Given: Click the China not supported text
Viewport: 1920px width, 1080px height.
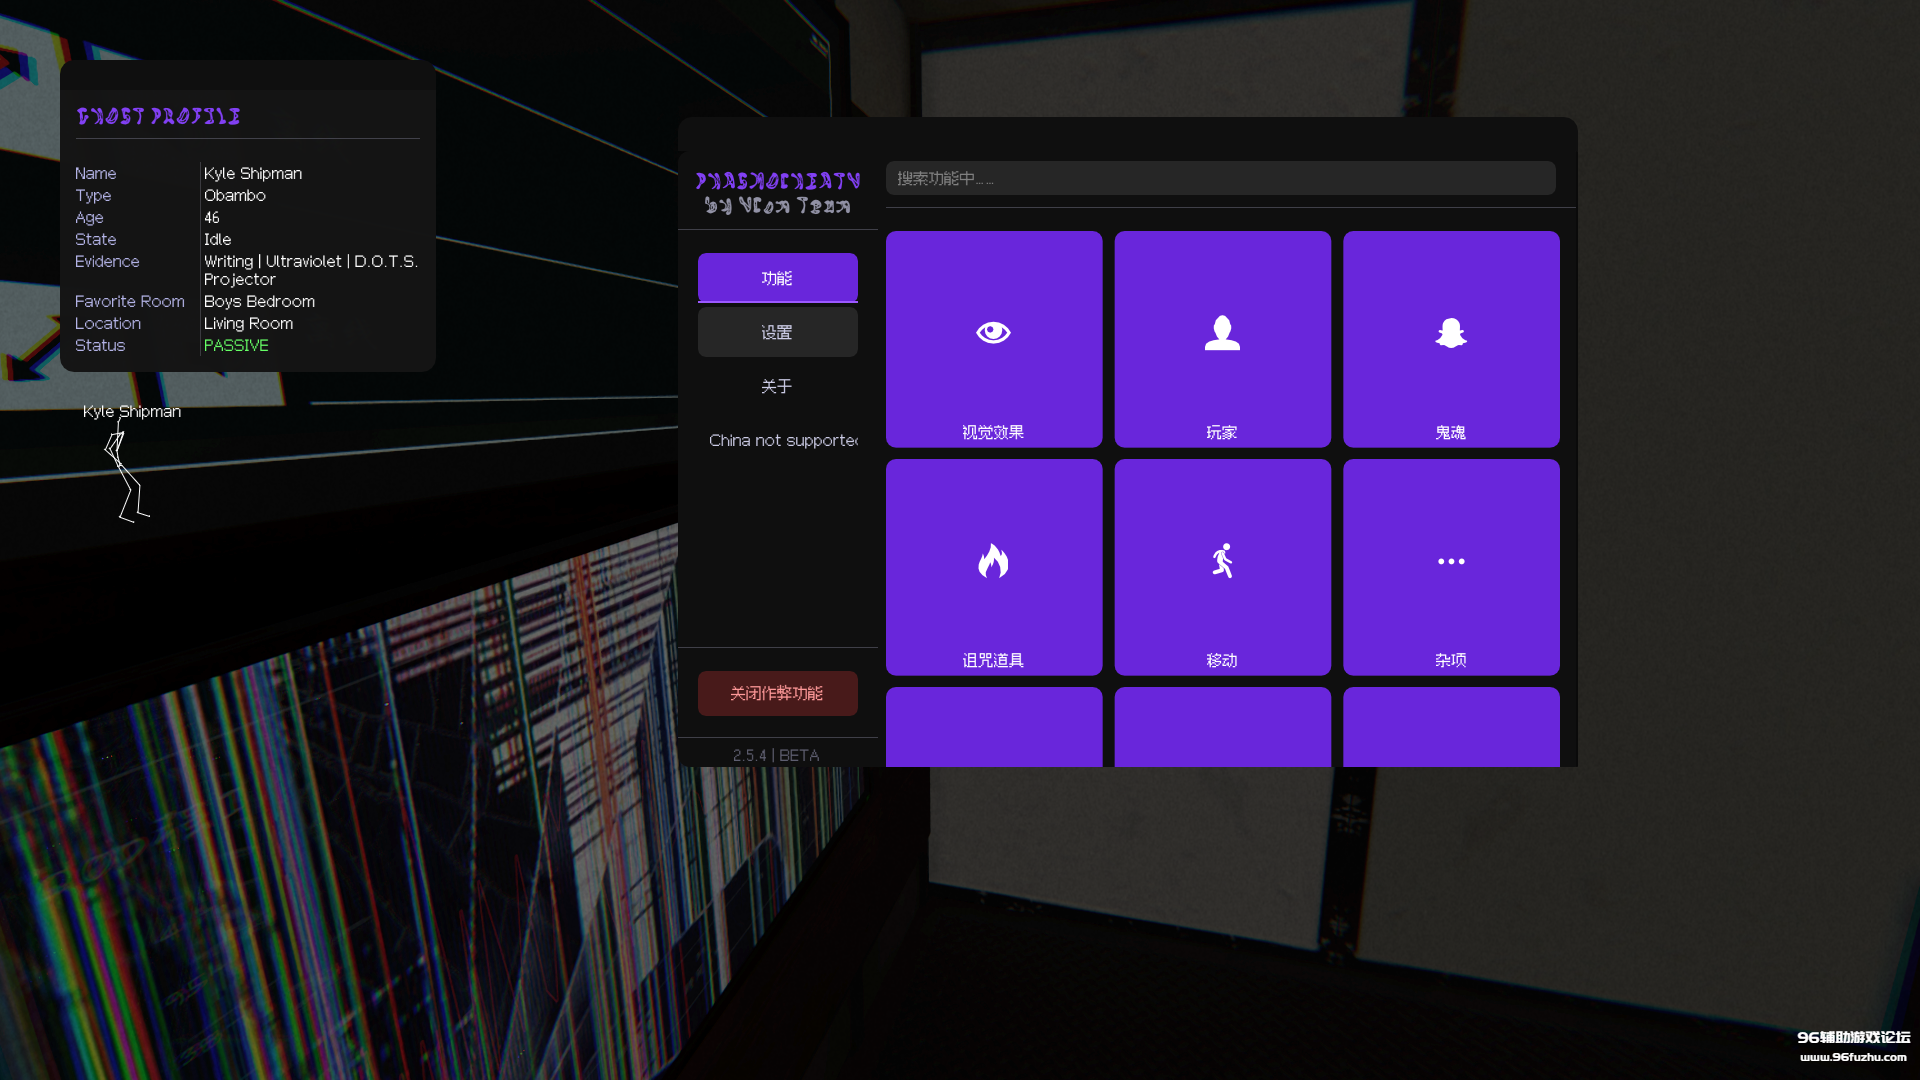Looking at the screenshot, I should tap(782, 440).
